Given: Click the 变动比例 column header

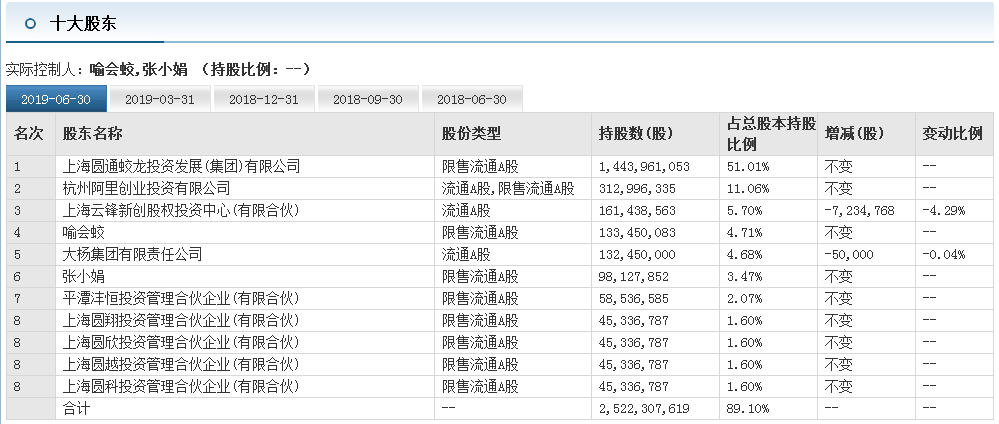Looking at the screenshot, I should [953, 133].
